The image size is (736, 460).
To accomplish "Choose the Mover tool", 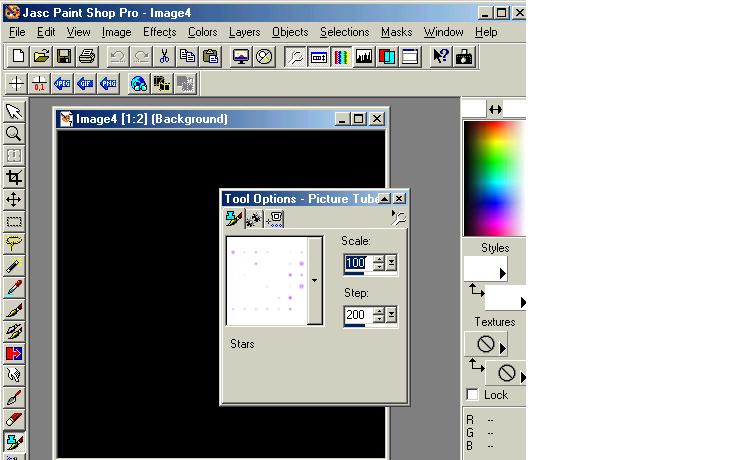I will click(14, 200).
